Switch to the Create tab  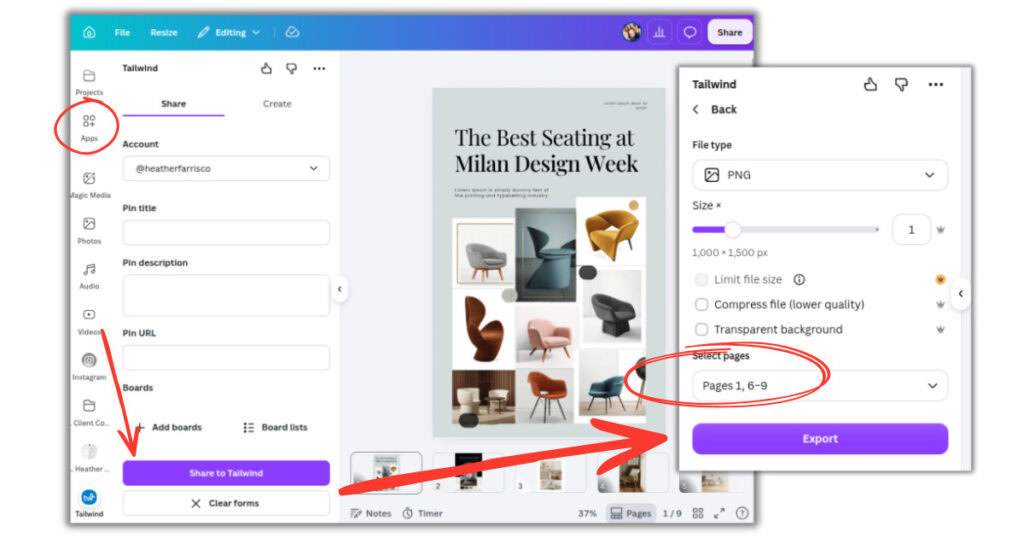pyautogui.click(x=277, y=104)
